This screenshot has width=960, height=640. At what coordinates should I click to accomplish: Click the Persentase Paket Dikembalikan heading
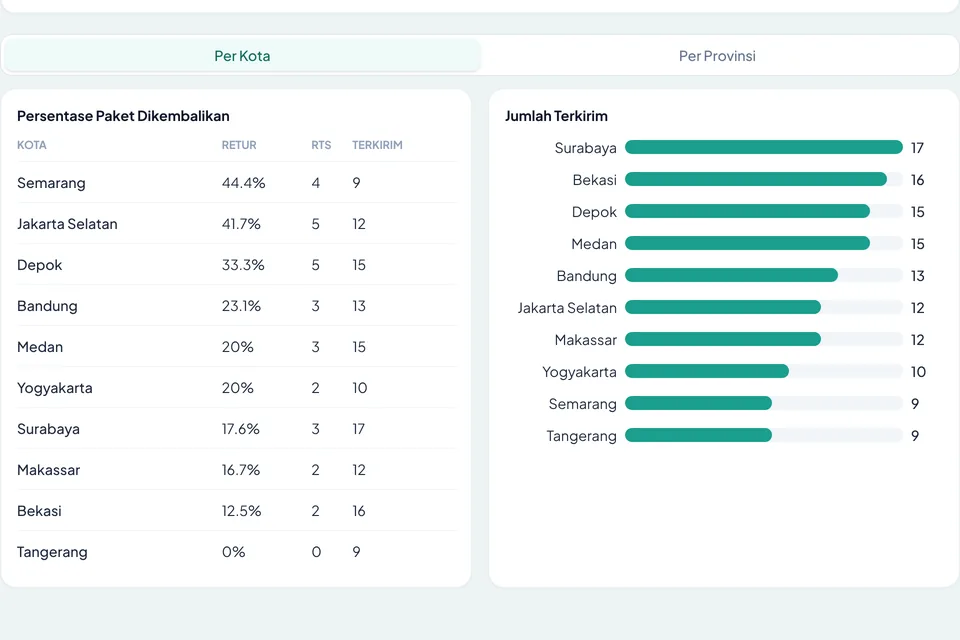click(123, 116)
